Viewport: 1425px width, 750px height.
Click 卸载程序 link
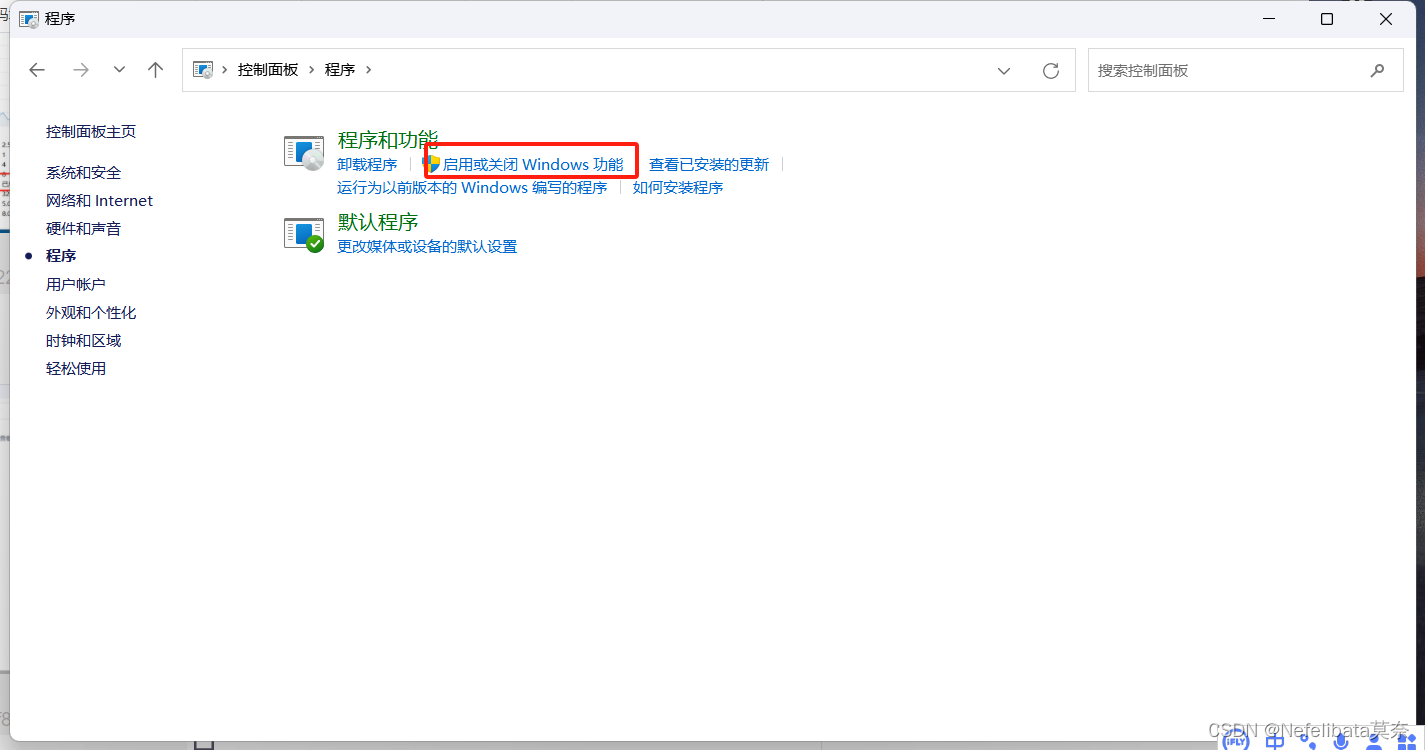tap(367, 164)
